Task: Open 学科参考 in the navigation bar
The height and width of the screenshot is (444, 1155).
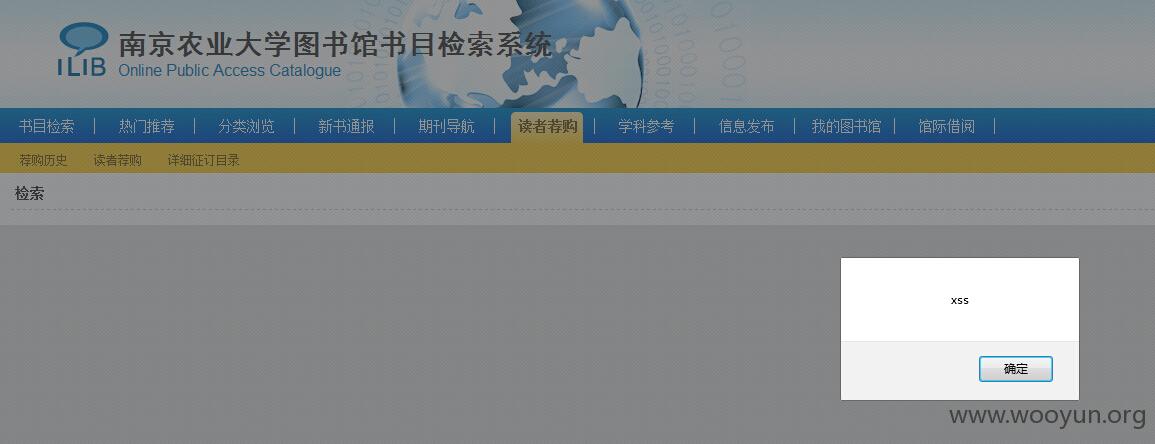Action: click(646, 127)
